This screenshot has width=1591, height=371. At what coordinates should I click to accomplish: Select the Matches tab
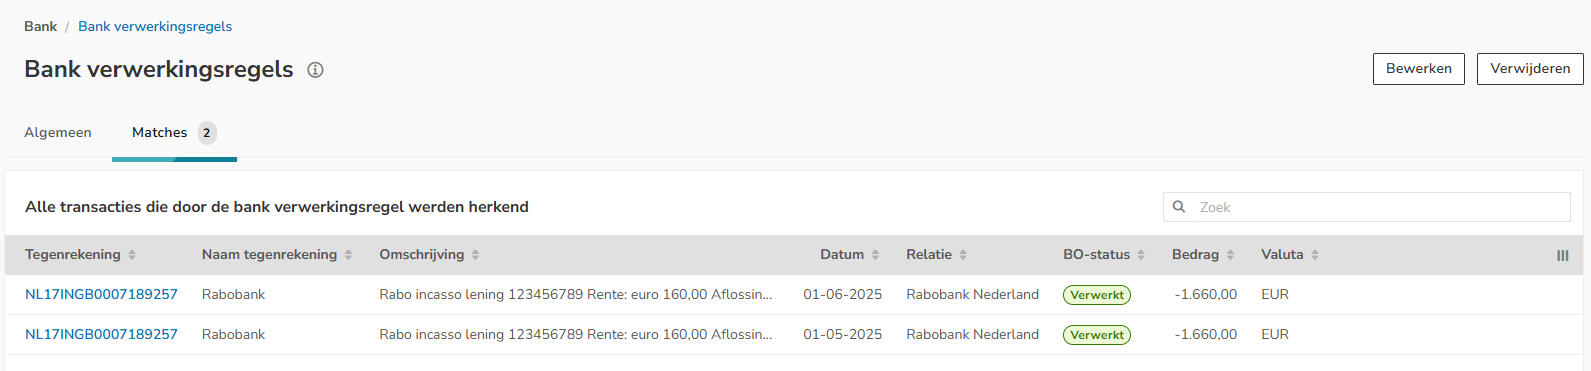pos(174,132)
